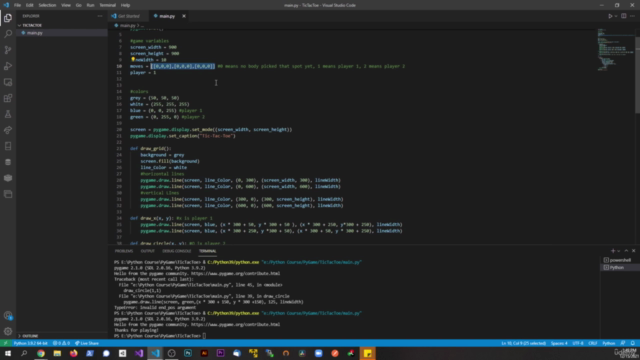This screenshot has height=360, width=640.
Task: Open the Terminal menu
Action: pos(107,5)
